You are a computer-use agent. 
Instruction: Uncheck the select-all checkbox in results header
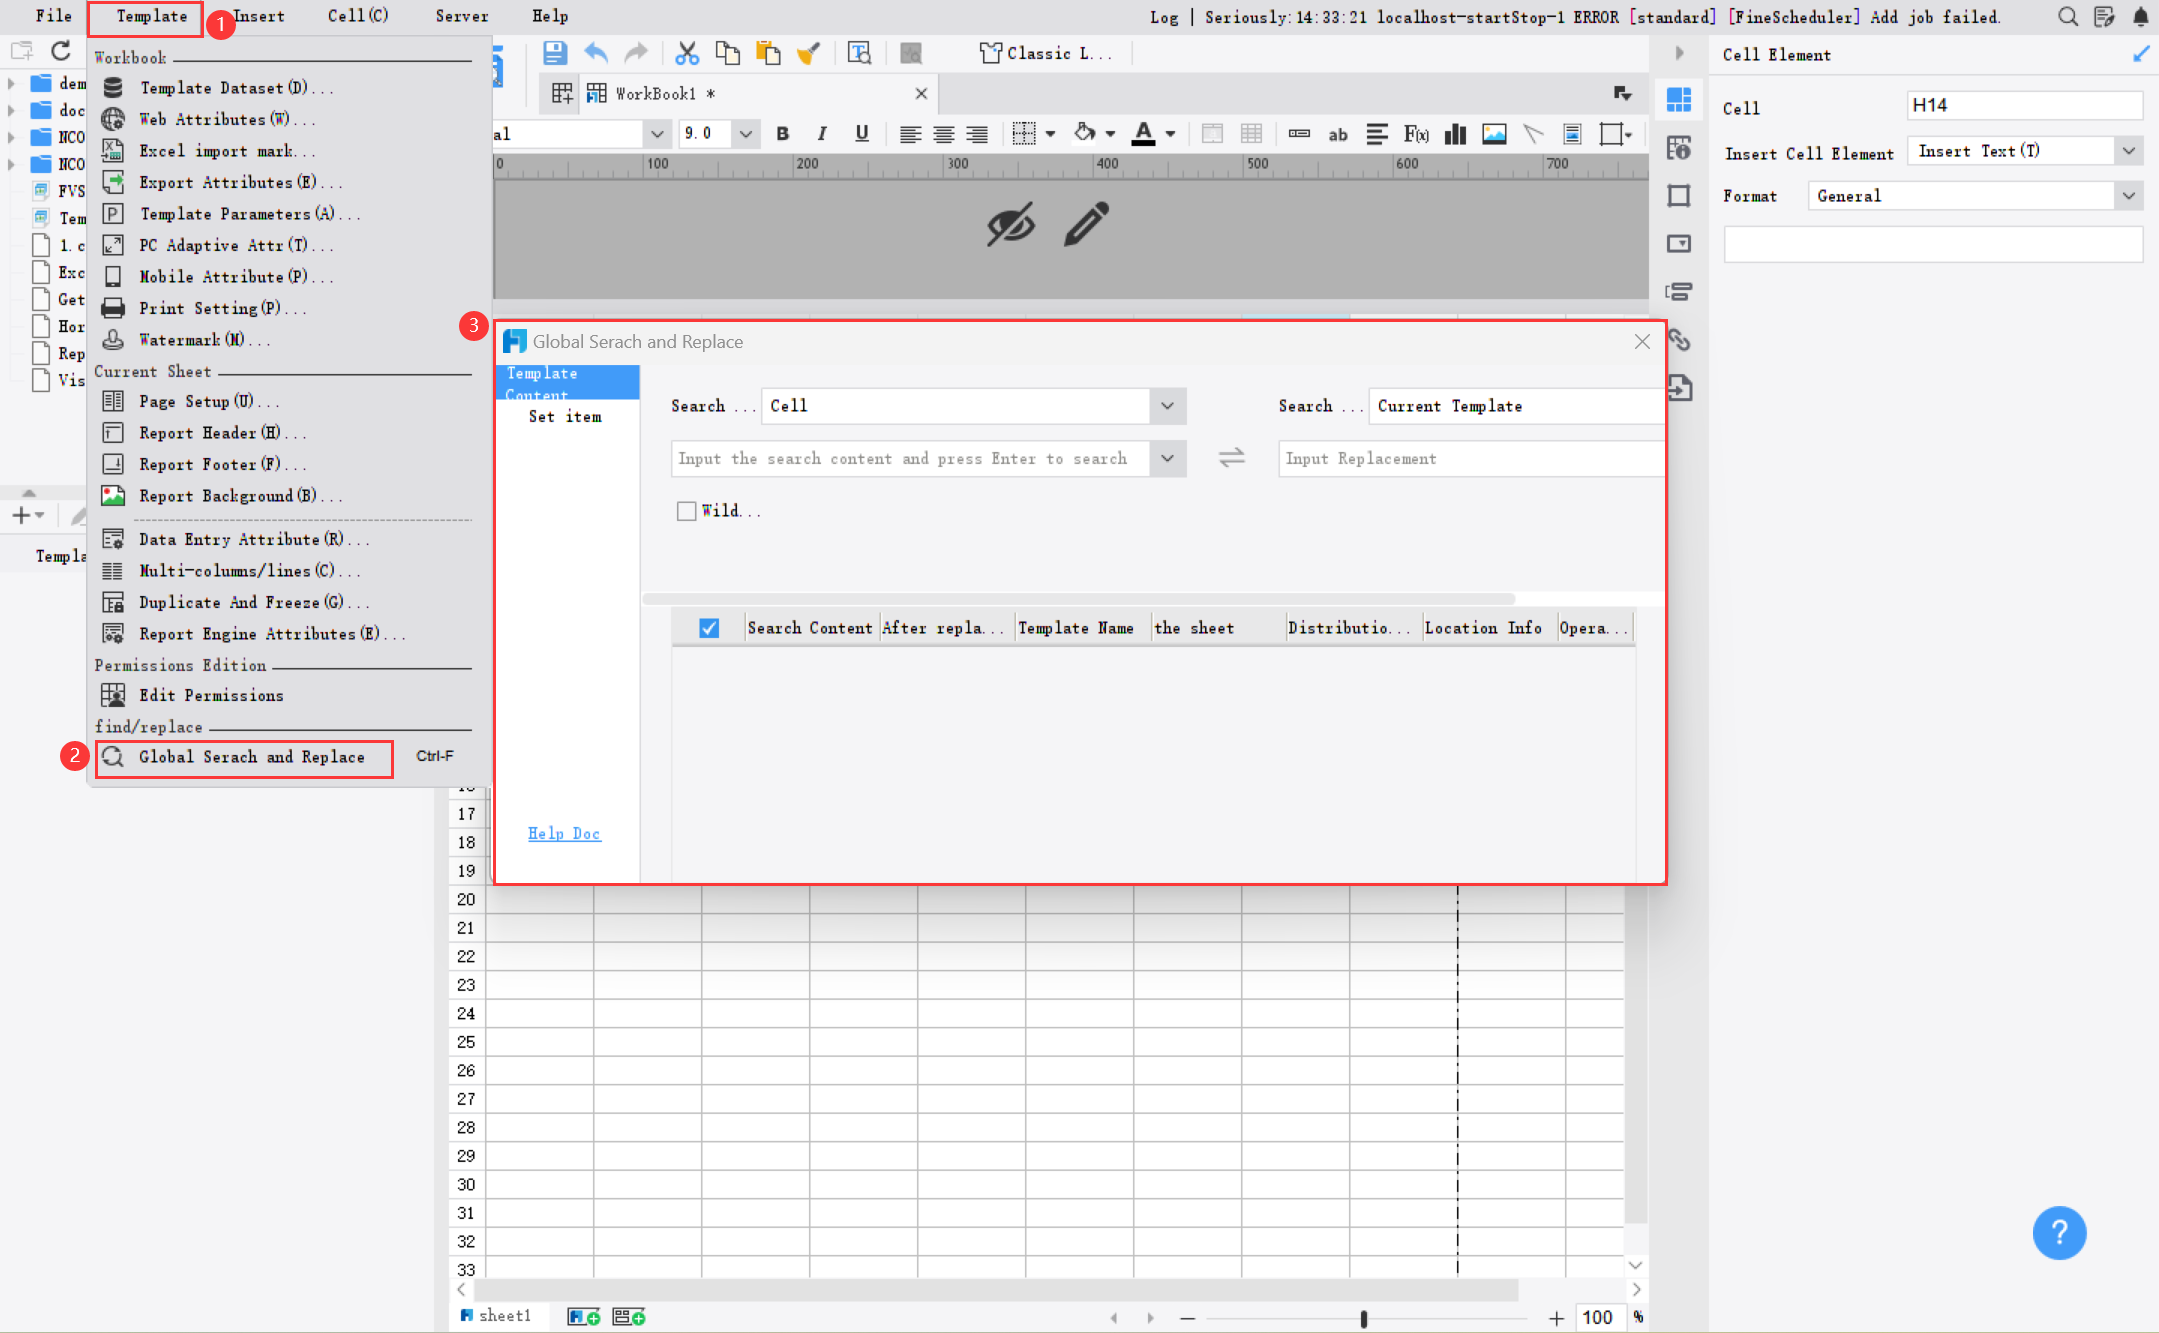pos(709,628)
